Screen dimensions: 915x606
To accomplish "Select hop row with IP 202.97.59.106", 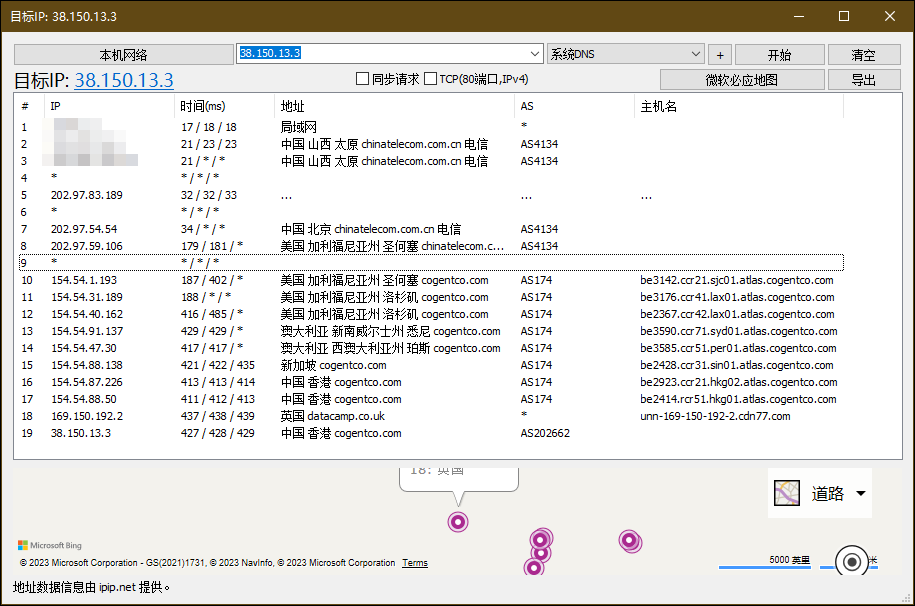I will click(x=86, y=246).
